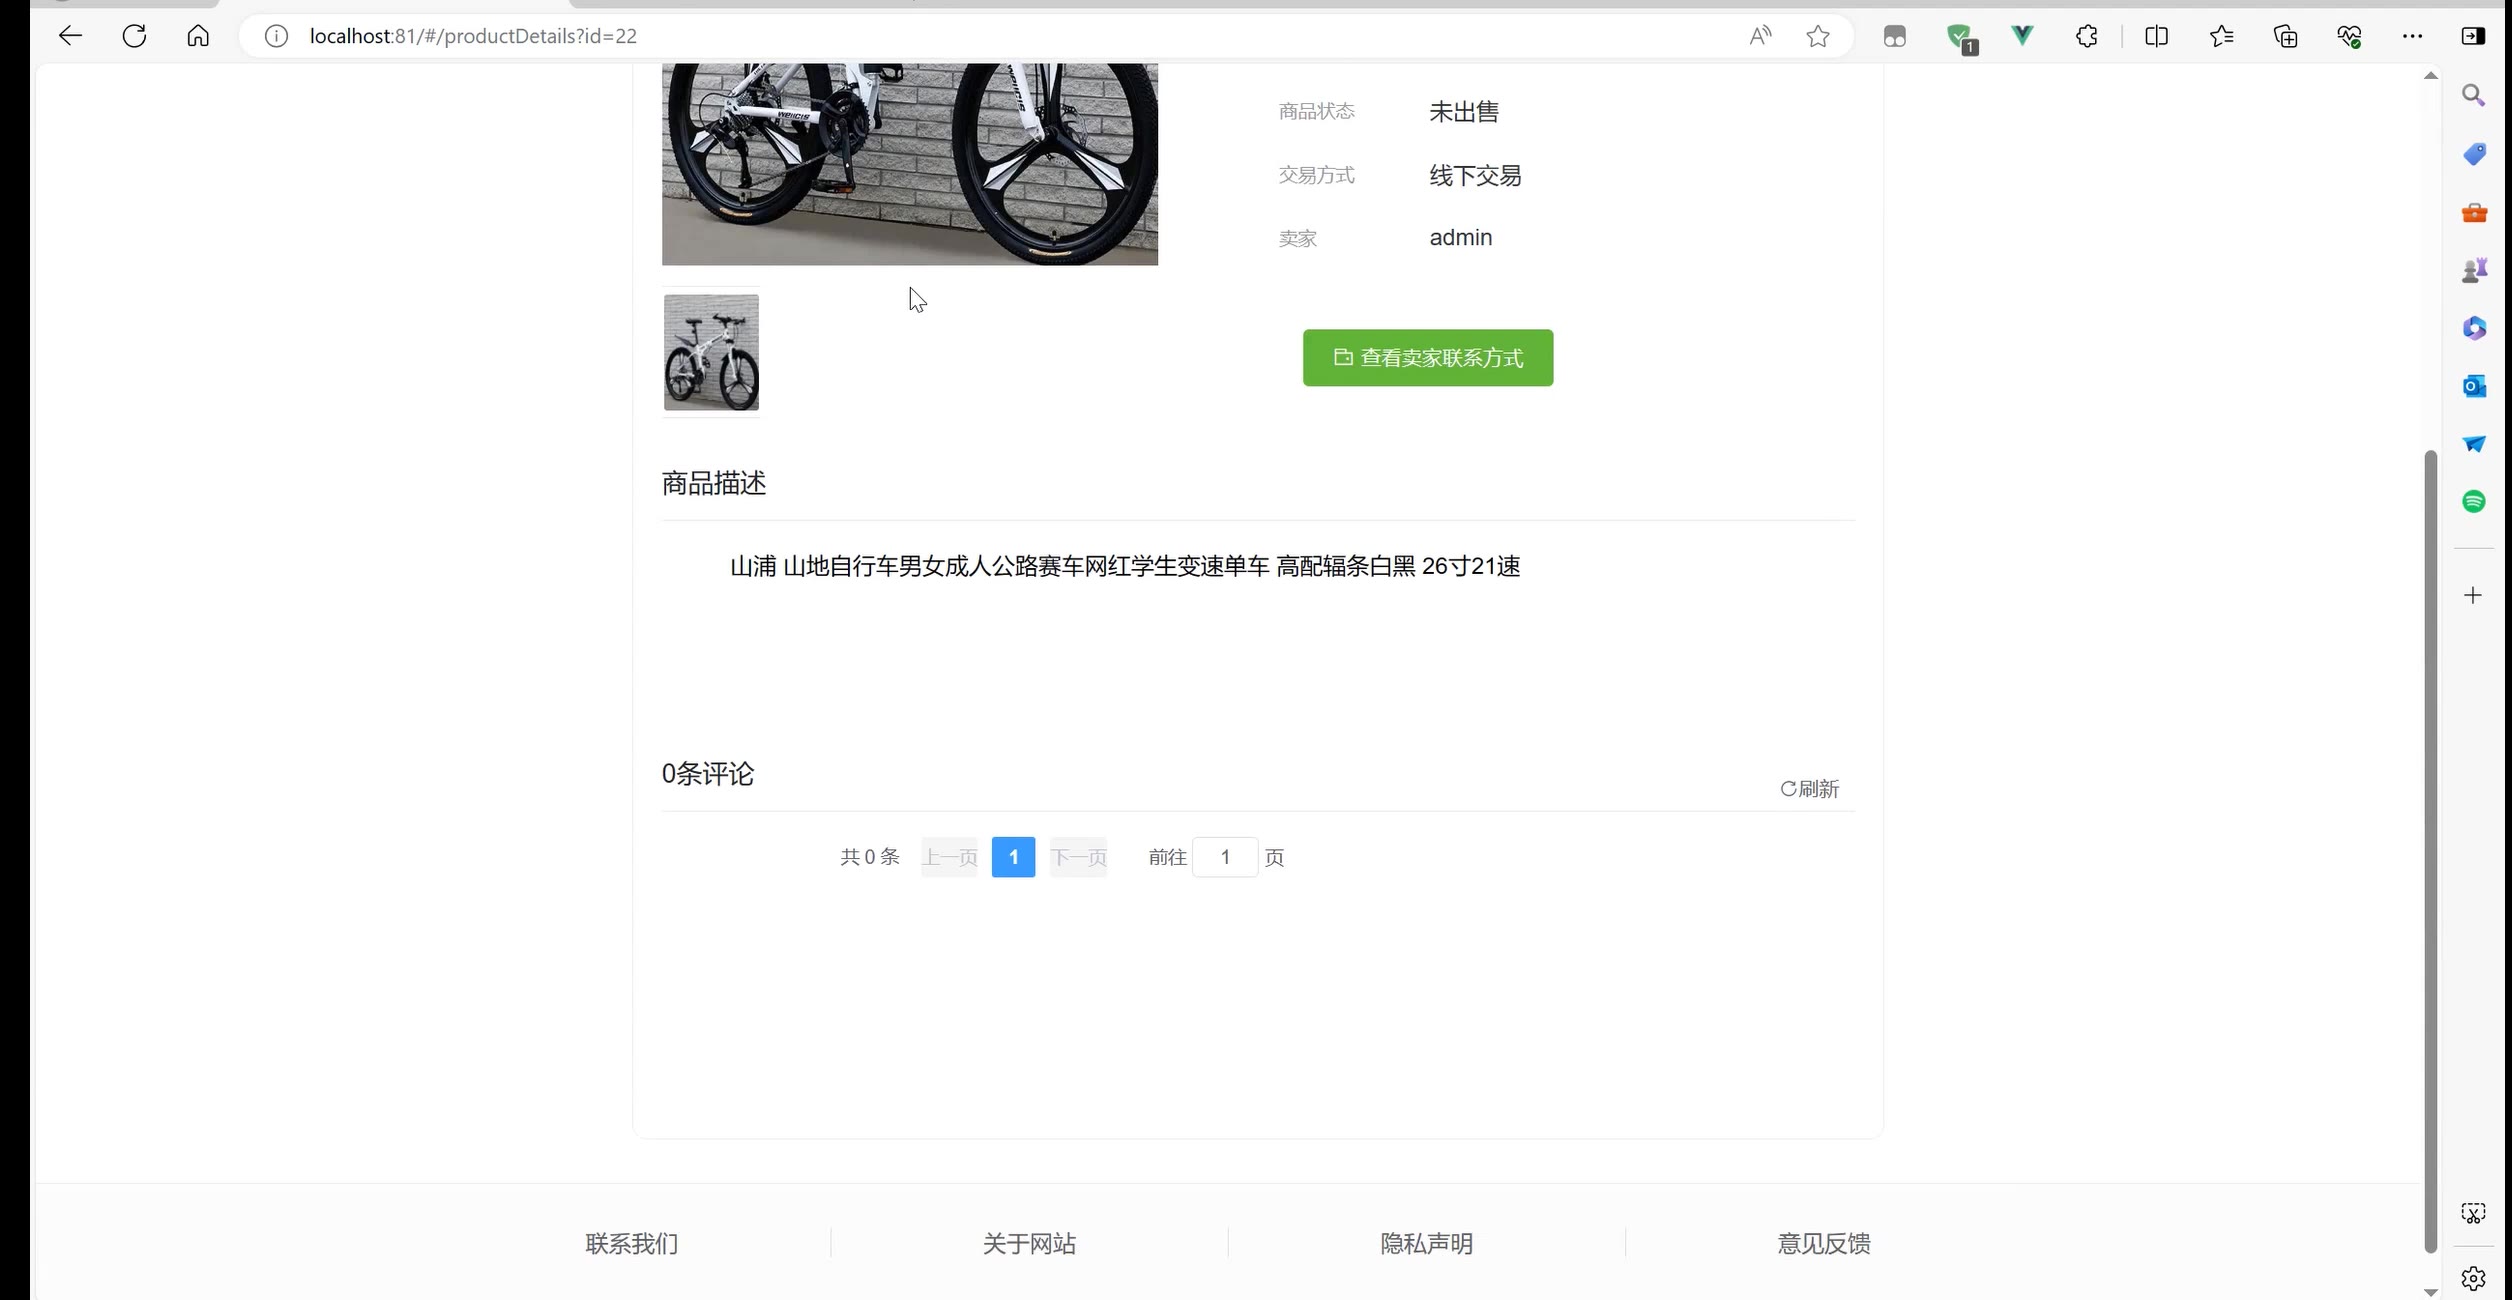2512x1300 pixels.
Task: Open Collections panel
Action: pos(2285,36)
